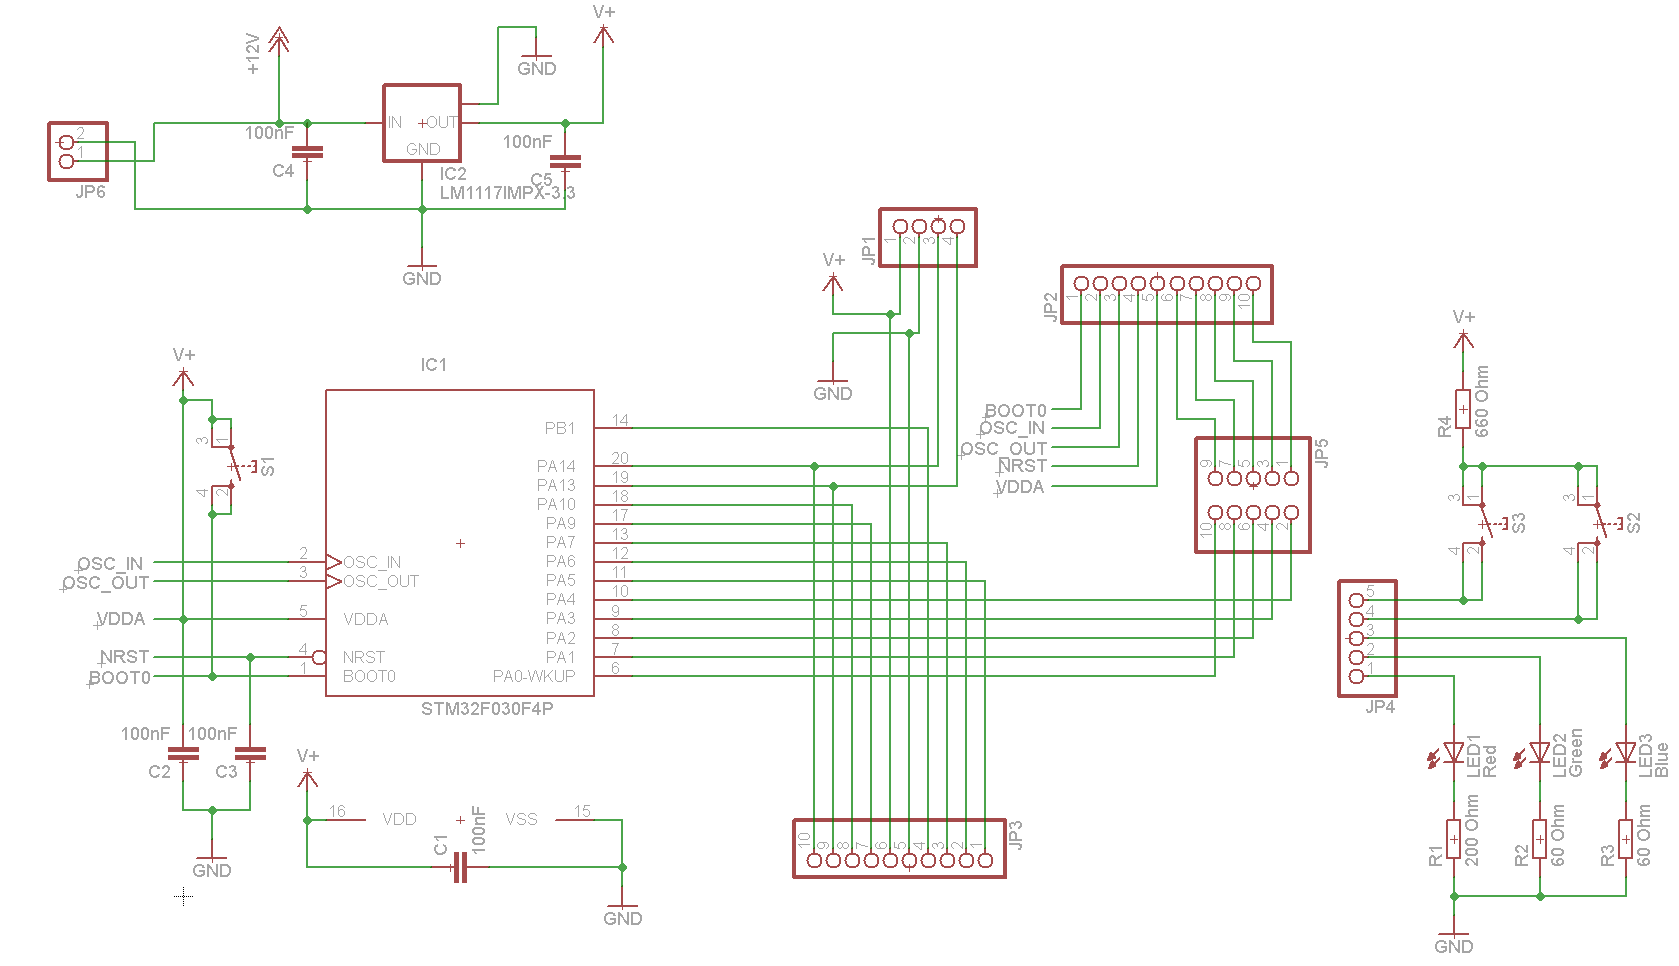
Task: Click the +12V supply arrow symbol
Action: (x=279, y=40)
